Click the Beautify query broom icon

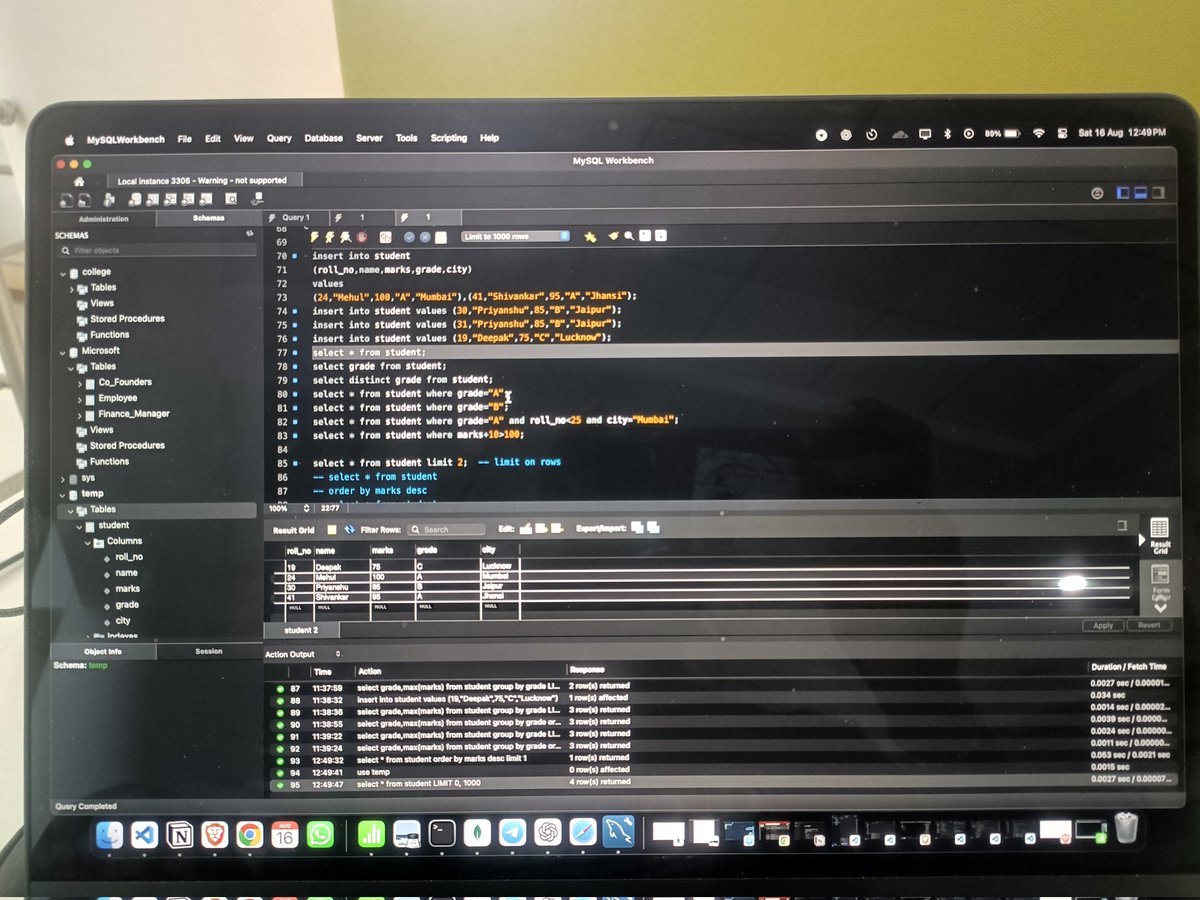tap(613, 236)
